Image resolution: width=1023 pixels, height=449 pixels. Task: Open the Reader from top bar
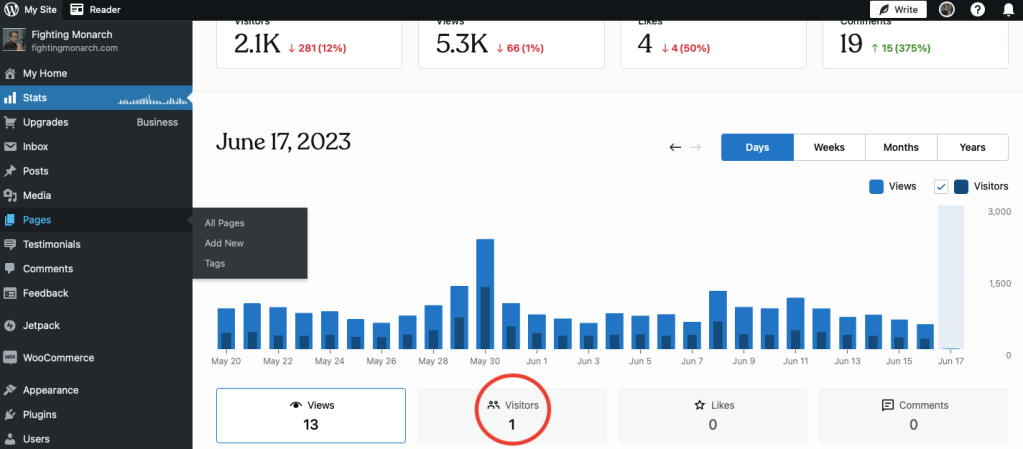click(x=95, y=10)
